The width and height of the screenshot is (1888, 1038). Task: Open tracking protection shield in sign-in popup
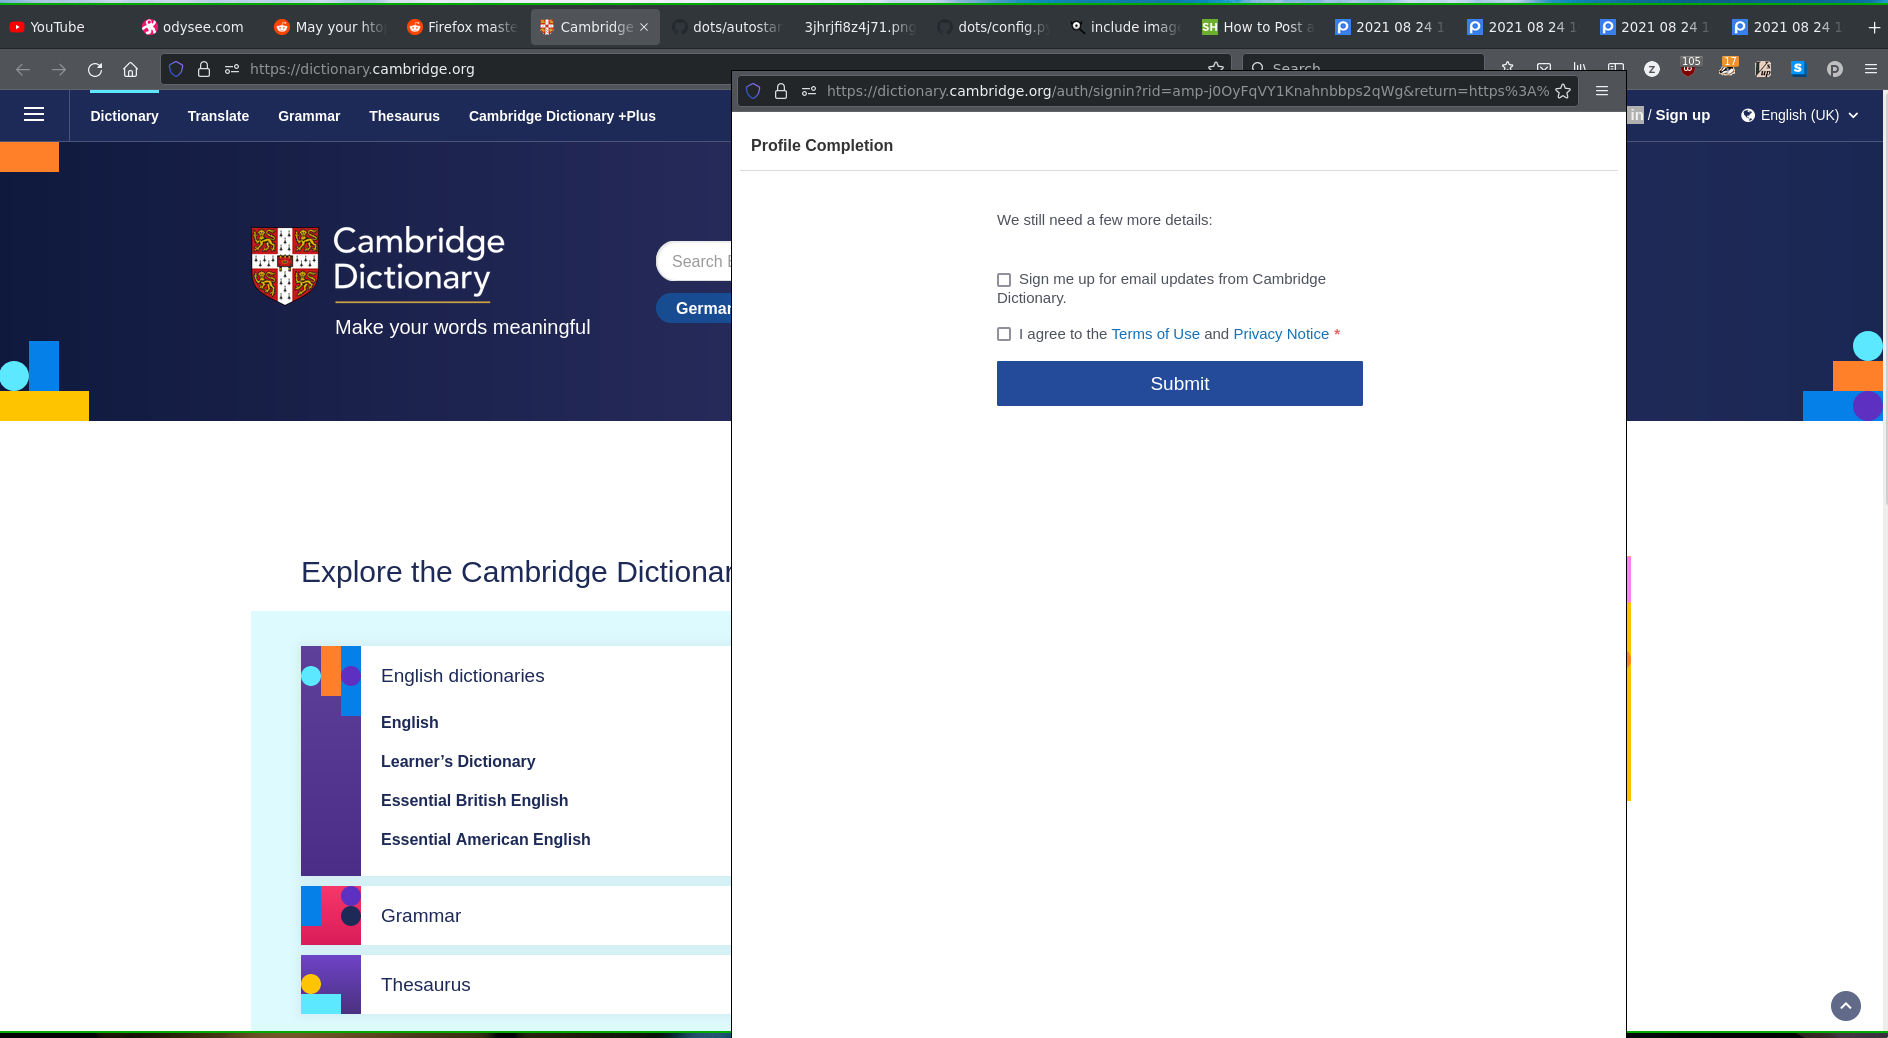(753, 91)
